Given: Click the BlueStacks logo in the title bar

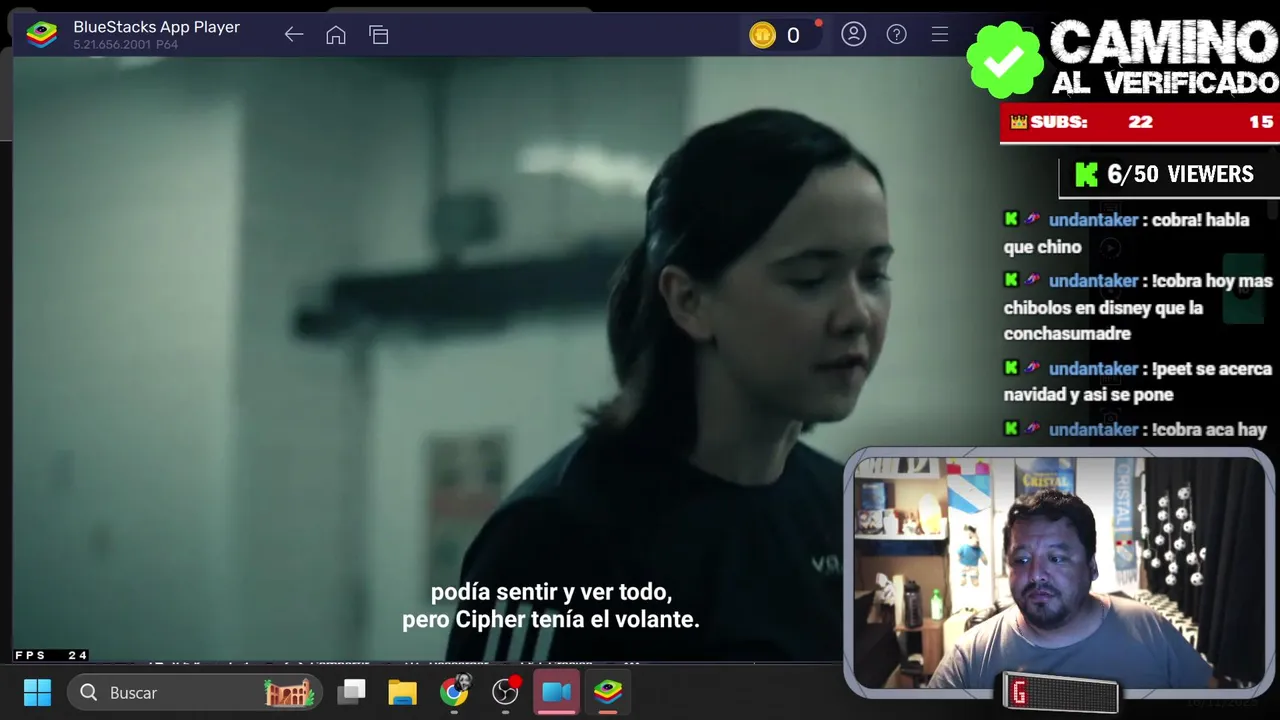Looking at the screenshot, I should (42, 35).
